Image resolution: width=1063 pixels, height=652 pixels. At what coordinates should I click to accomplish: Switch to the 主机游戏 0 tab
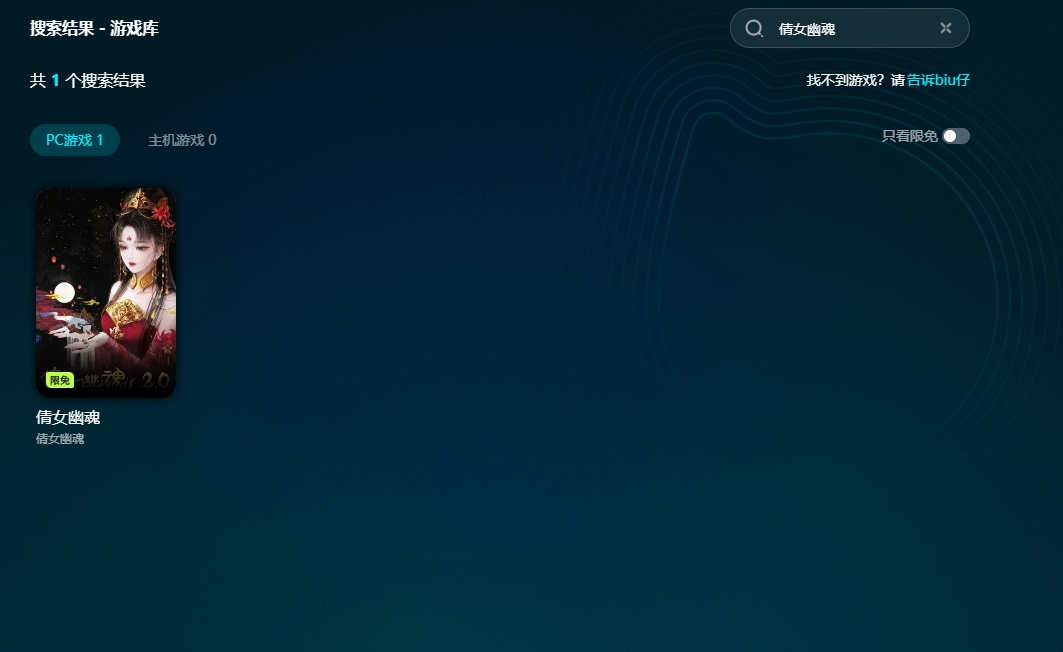point(182,140)
